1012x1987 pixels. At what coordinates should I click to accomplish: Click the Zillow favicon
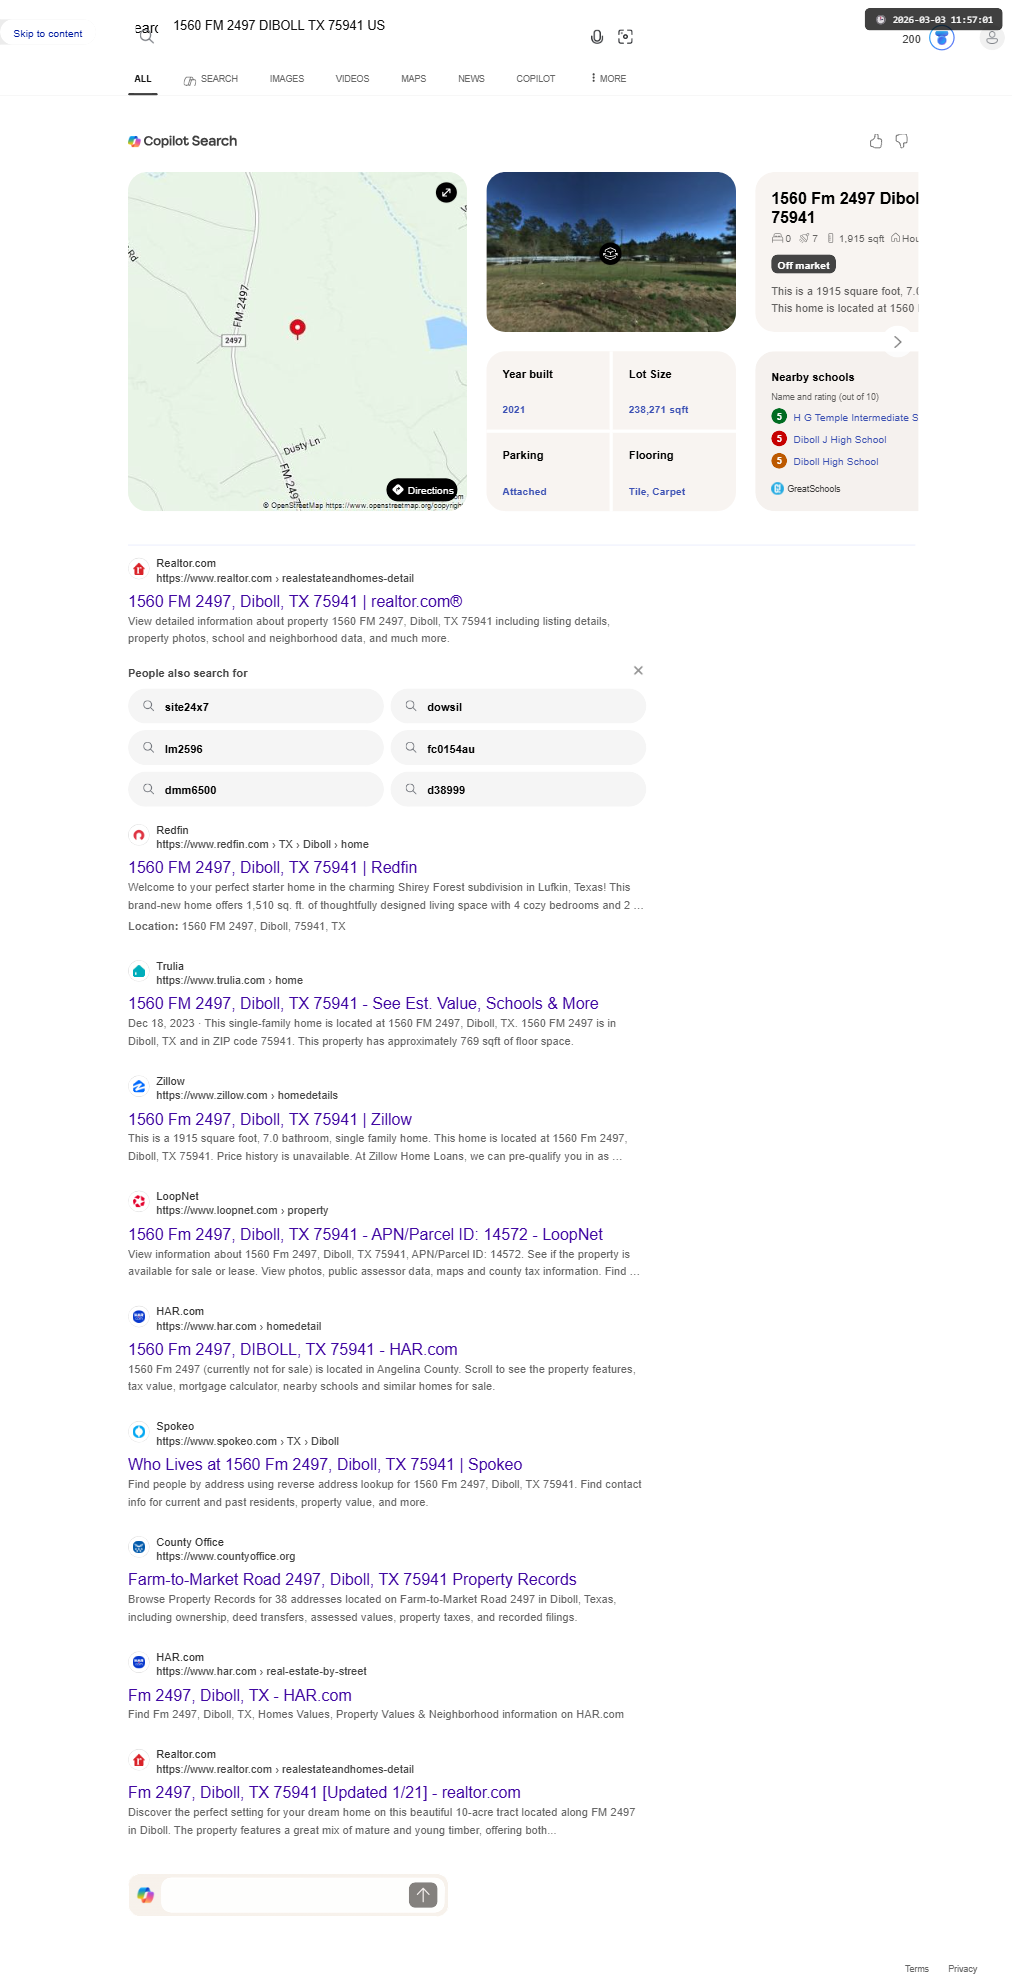139,1086
